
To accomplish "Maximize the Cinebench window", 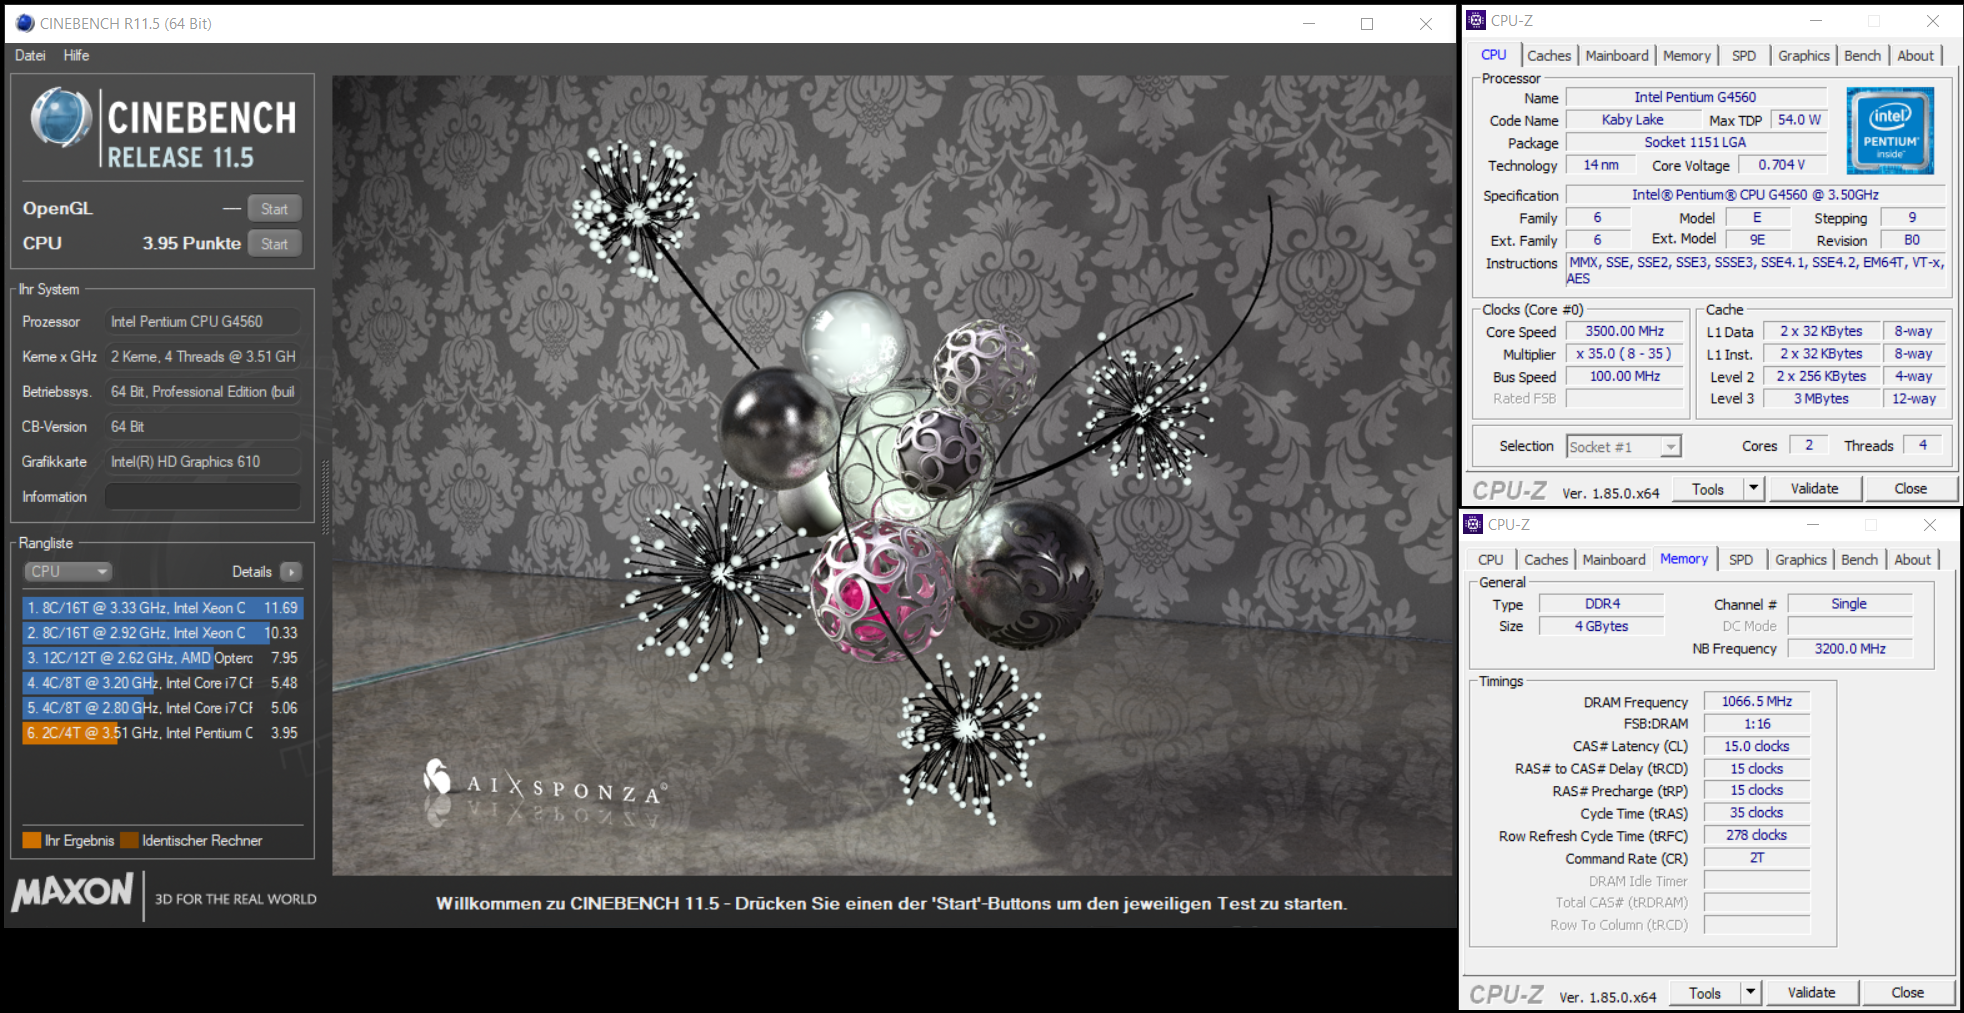I will coord(1367,24).
